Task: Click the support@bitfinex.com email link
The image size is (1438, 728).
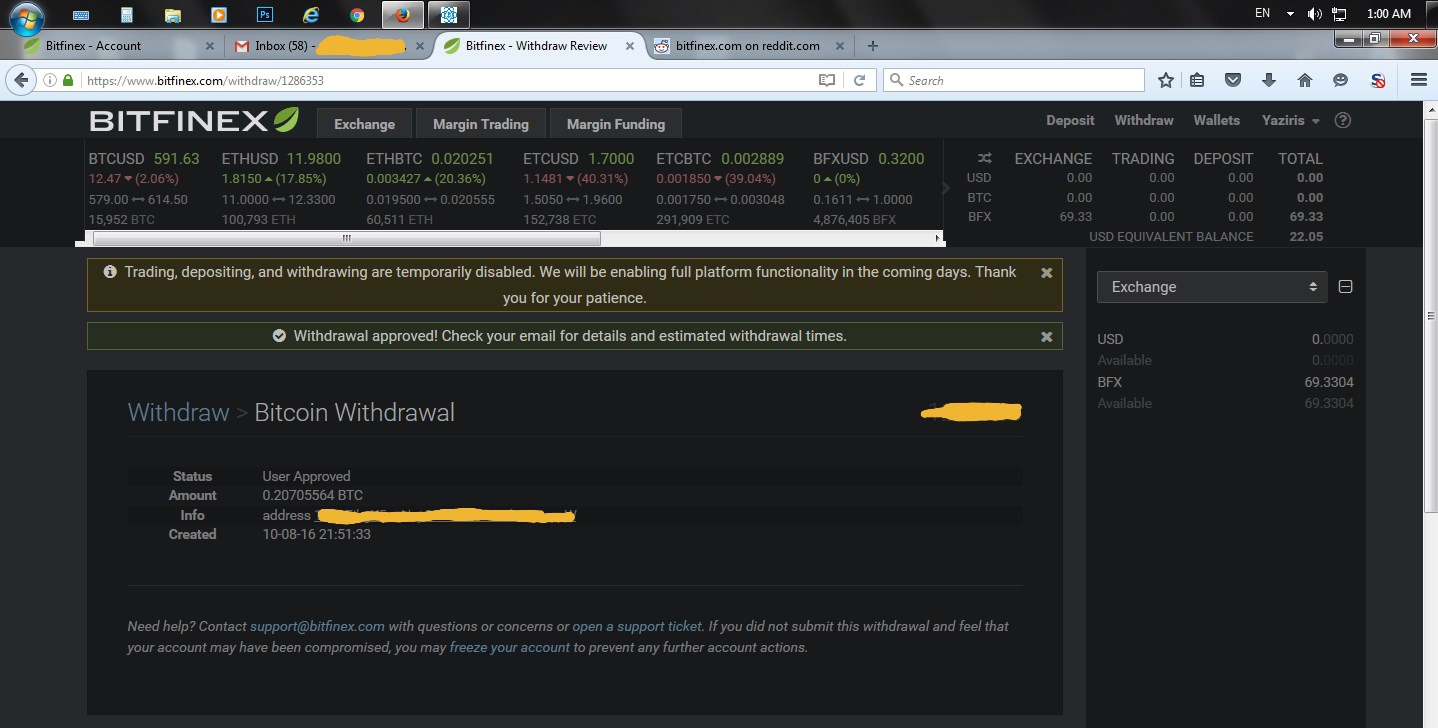Action: pyautogui.click(x=317, y=626)
